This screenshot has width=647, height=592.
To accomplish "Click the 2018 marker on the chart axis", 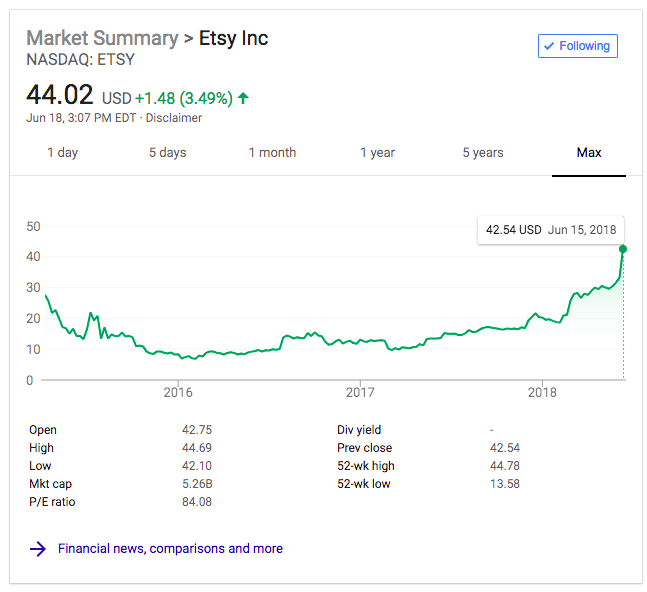I will point(542,392).
